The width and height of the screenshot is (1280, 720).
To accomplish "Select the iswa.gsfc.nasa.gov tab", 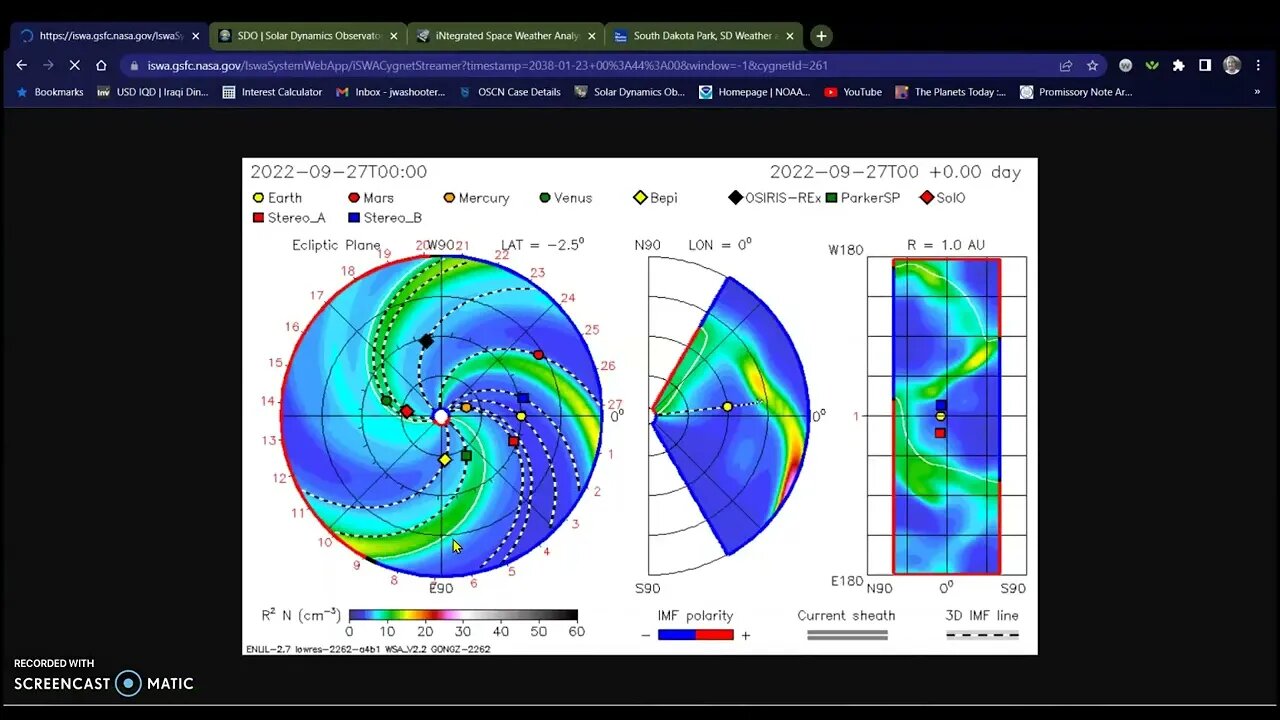I will 110,36.
